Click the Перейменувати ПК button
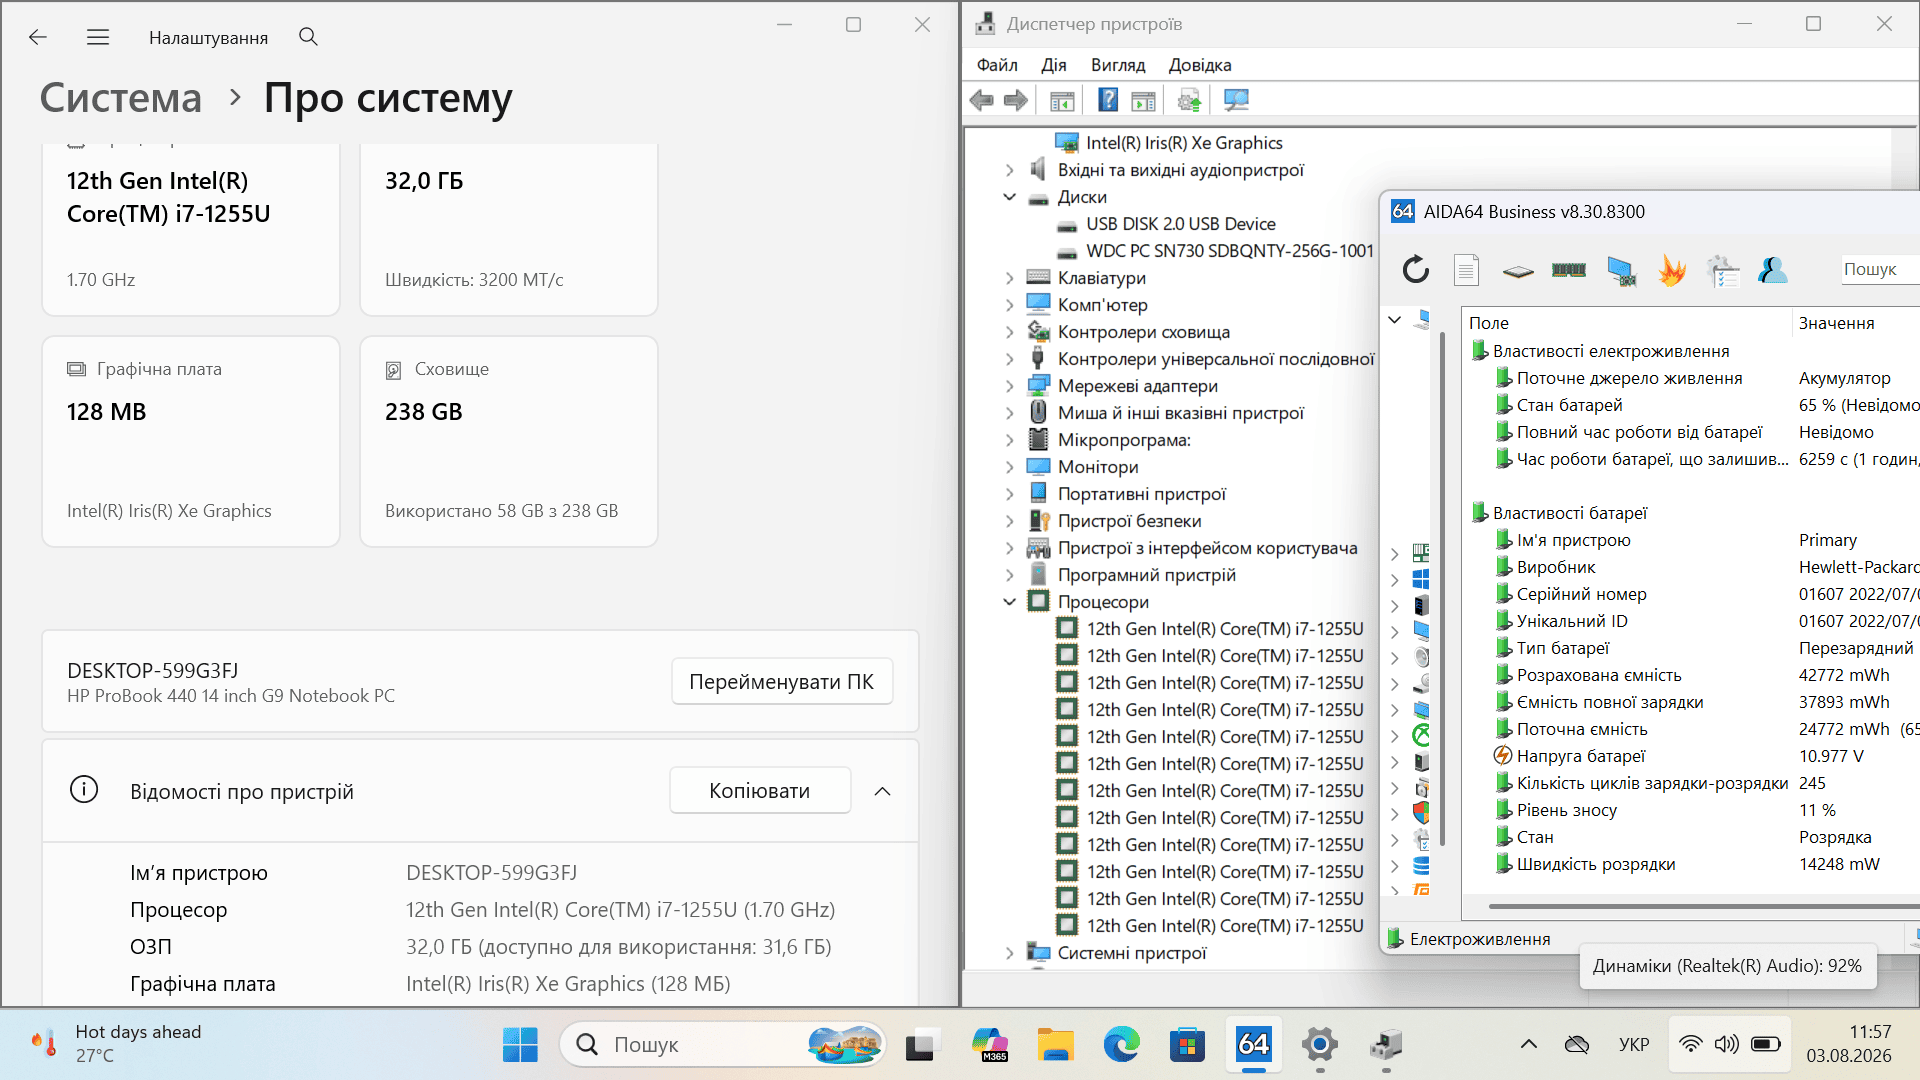 [x=782, y=681]
